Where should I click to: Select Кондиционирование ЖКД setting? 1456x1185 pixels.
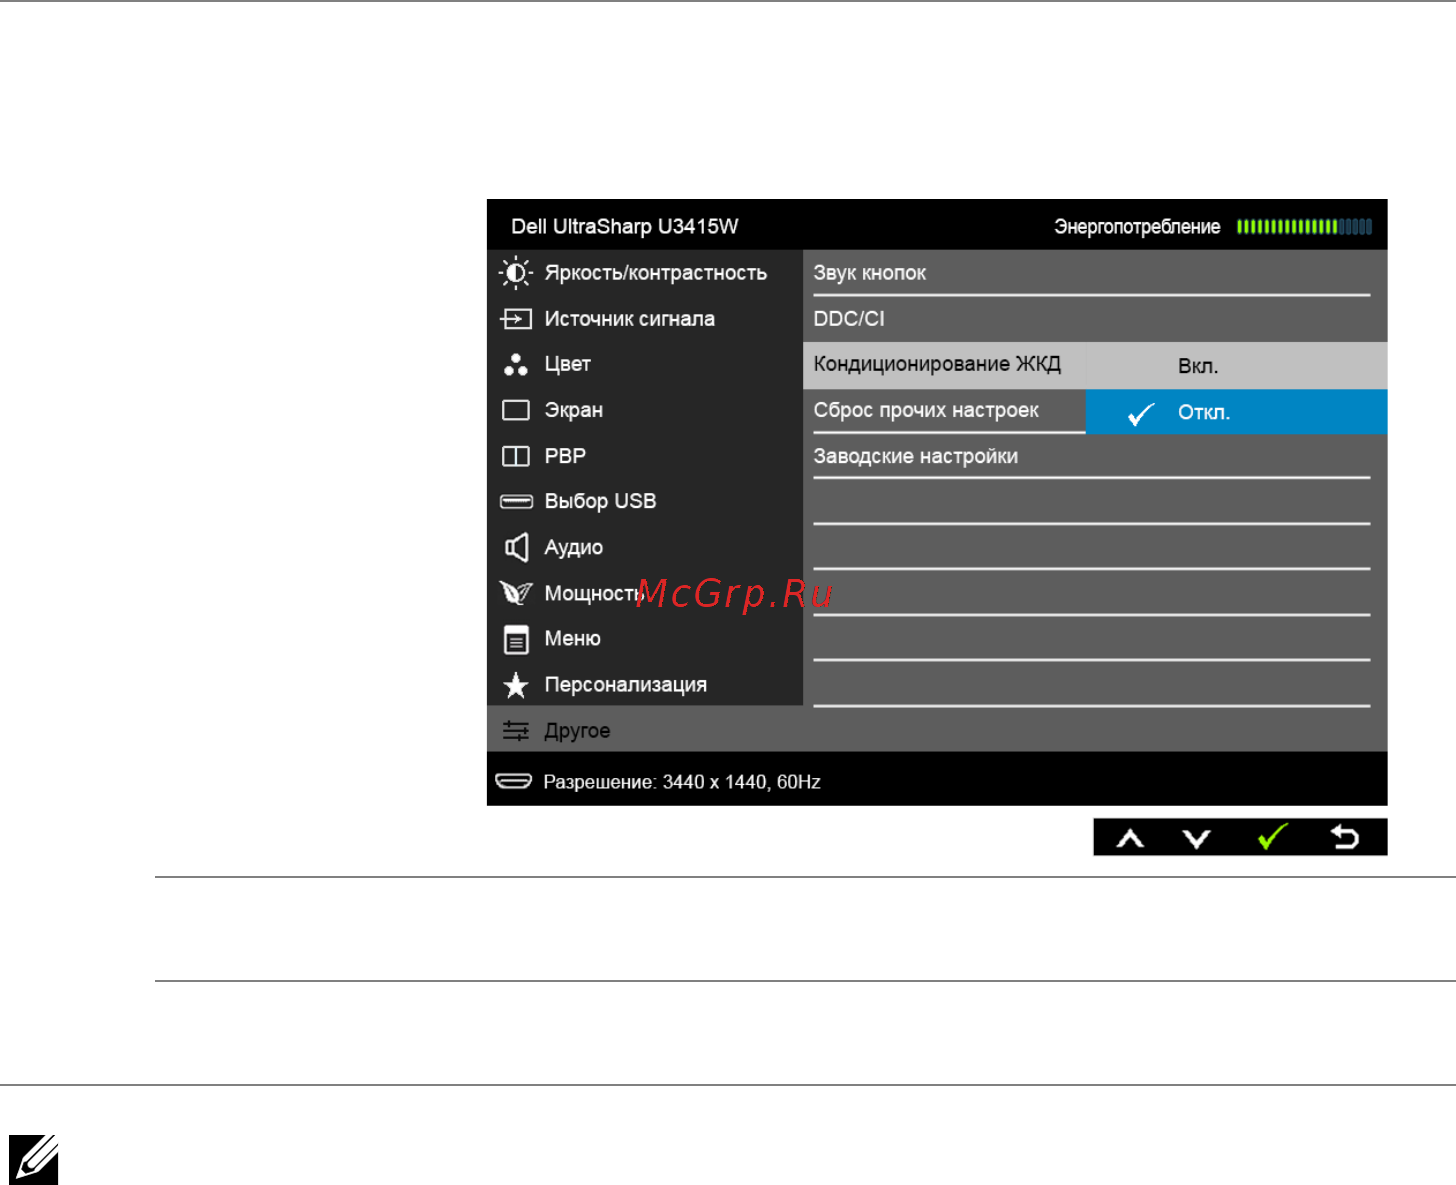click(x=944, y=365)
